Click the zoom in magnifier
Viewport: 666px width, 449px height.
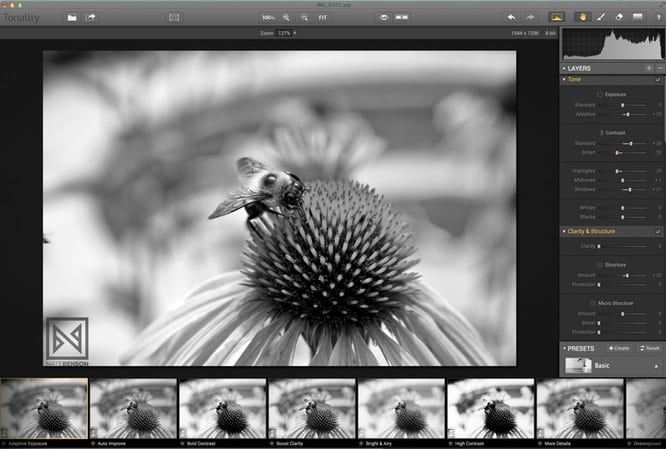click(x=286, y=17)
